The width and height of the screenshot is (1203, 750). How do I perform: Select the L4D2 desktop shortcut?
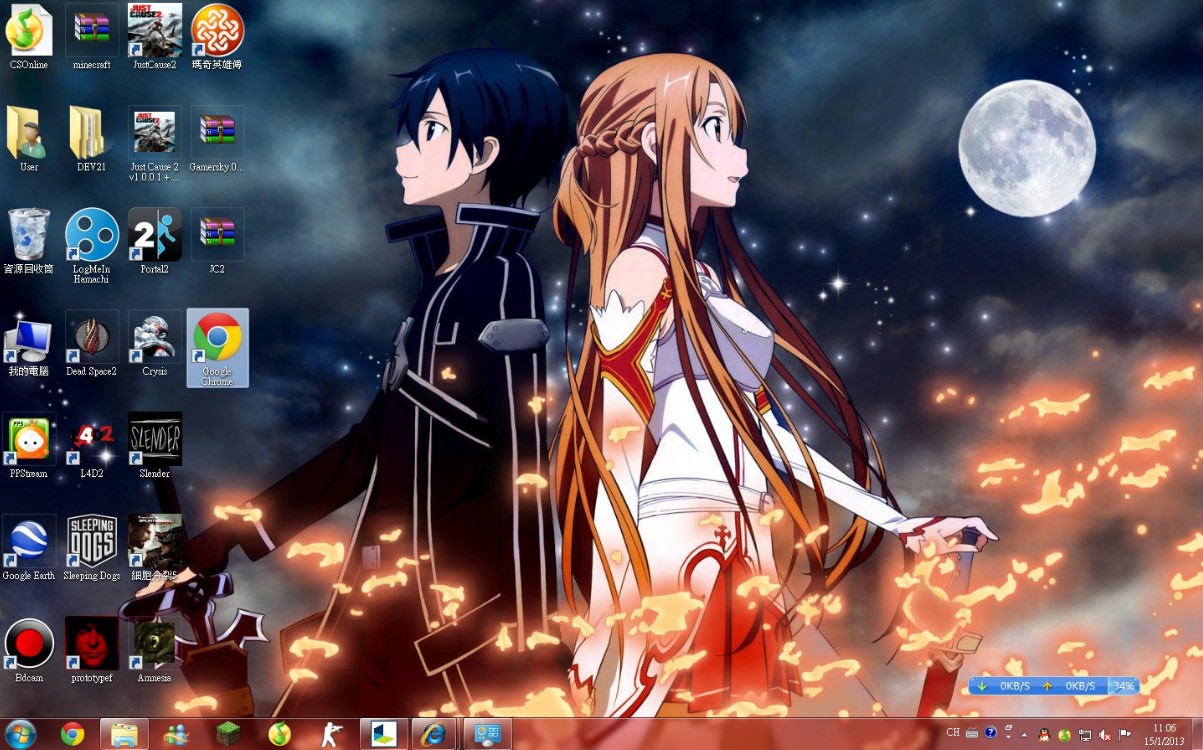[92, 446]
